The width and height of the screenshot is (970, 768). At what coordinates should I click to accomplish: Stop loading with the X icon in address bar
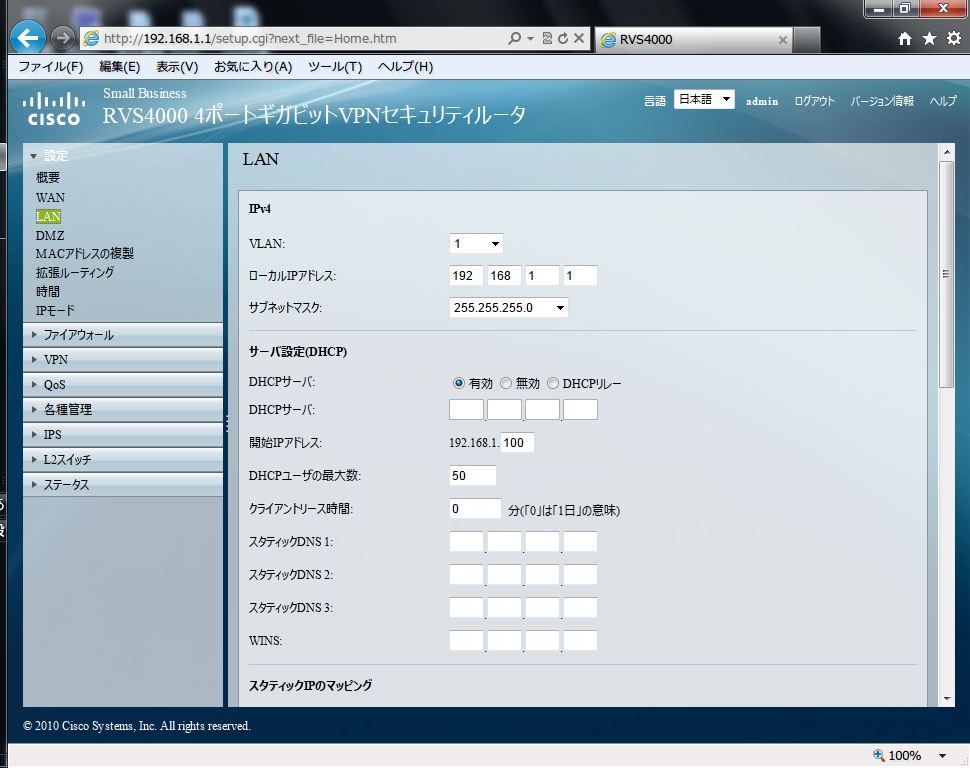[x=579, y=38]
